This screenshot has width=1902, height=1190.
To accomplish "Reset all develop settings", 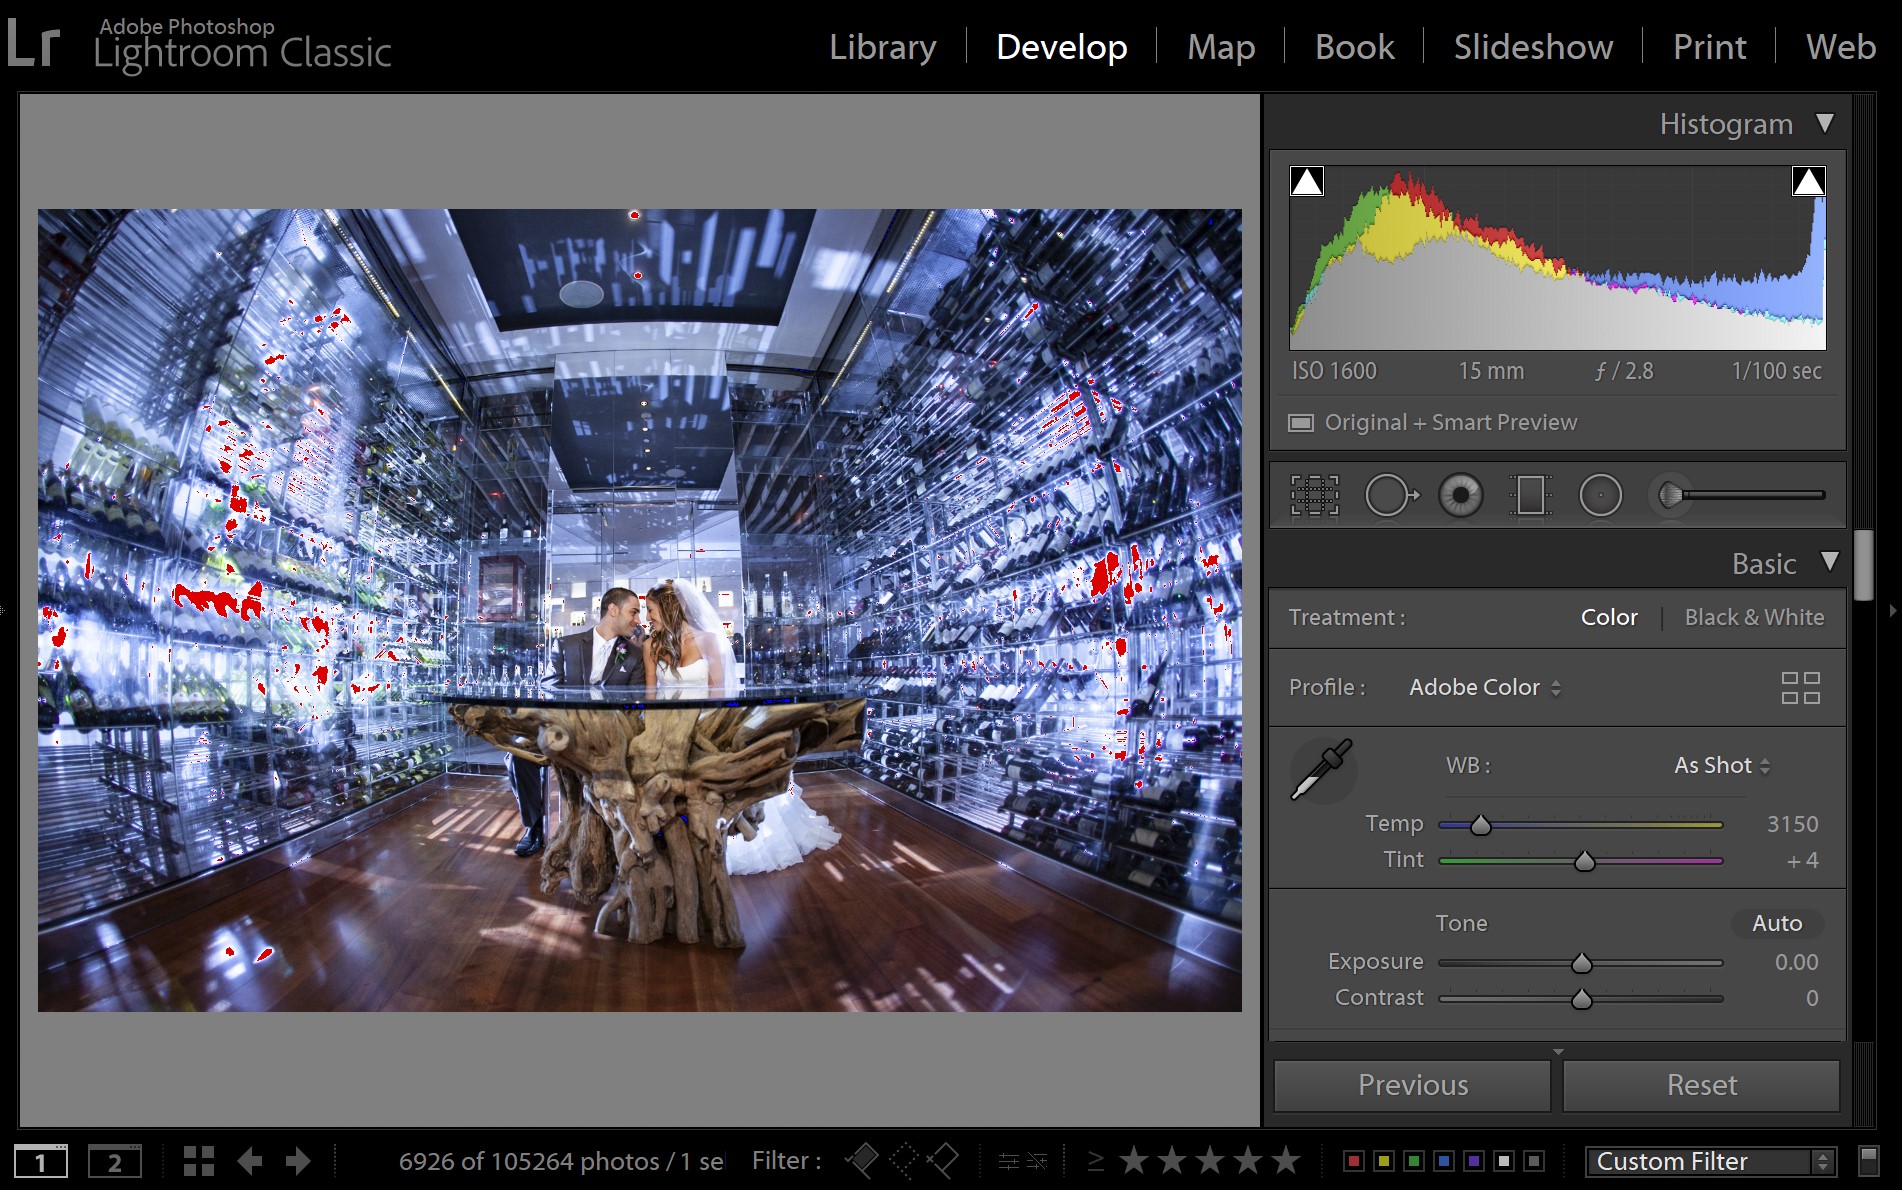I will pyautogui.click(x=1700, y=1085).
